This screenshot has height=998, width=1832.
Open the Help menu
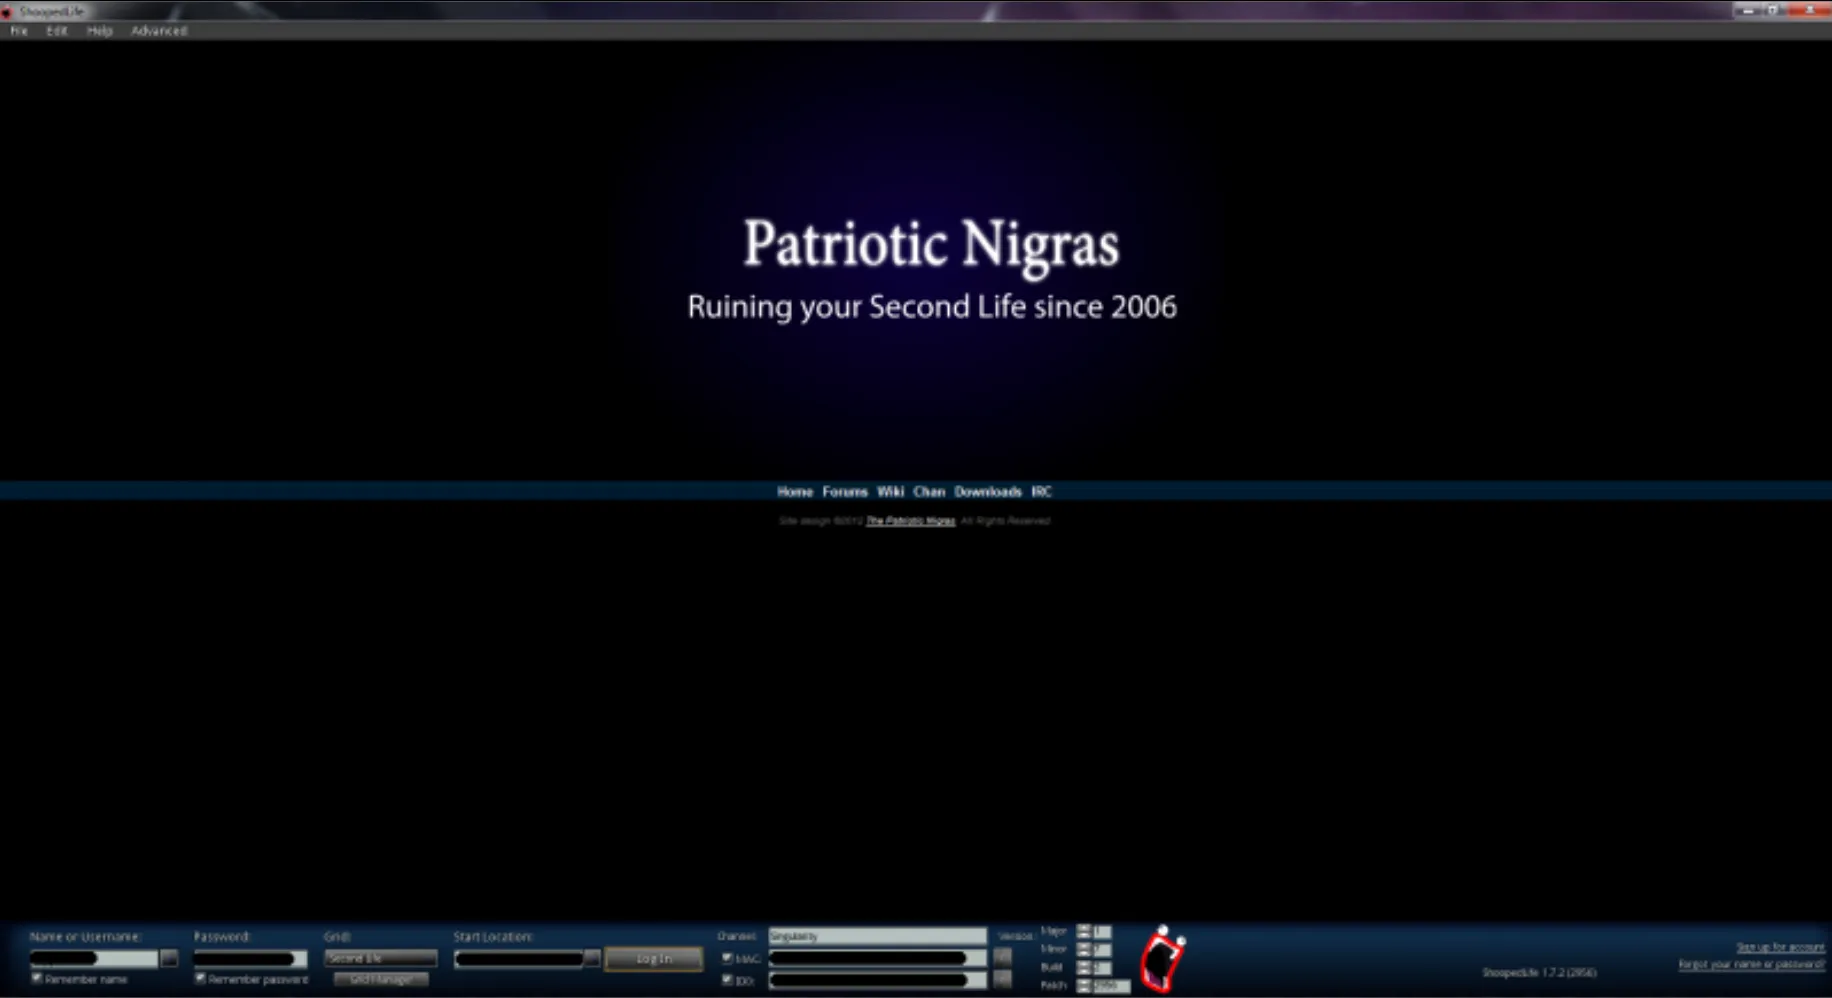pos(99,31)
